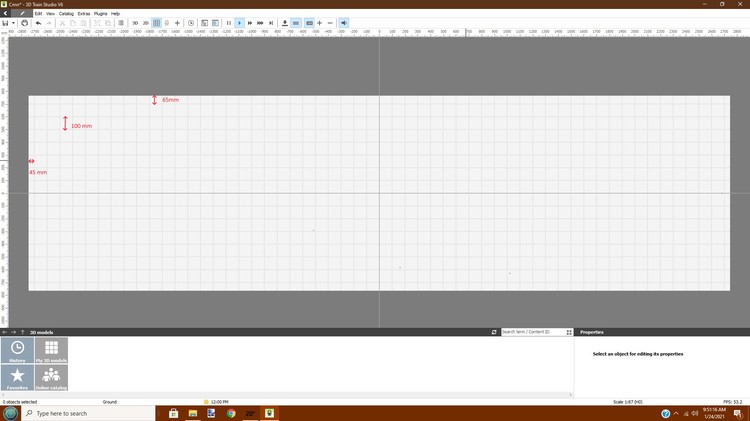Open the View menu
The width and height of the screenshot is (750, 421).
tap(50, 14)
